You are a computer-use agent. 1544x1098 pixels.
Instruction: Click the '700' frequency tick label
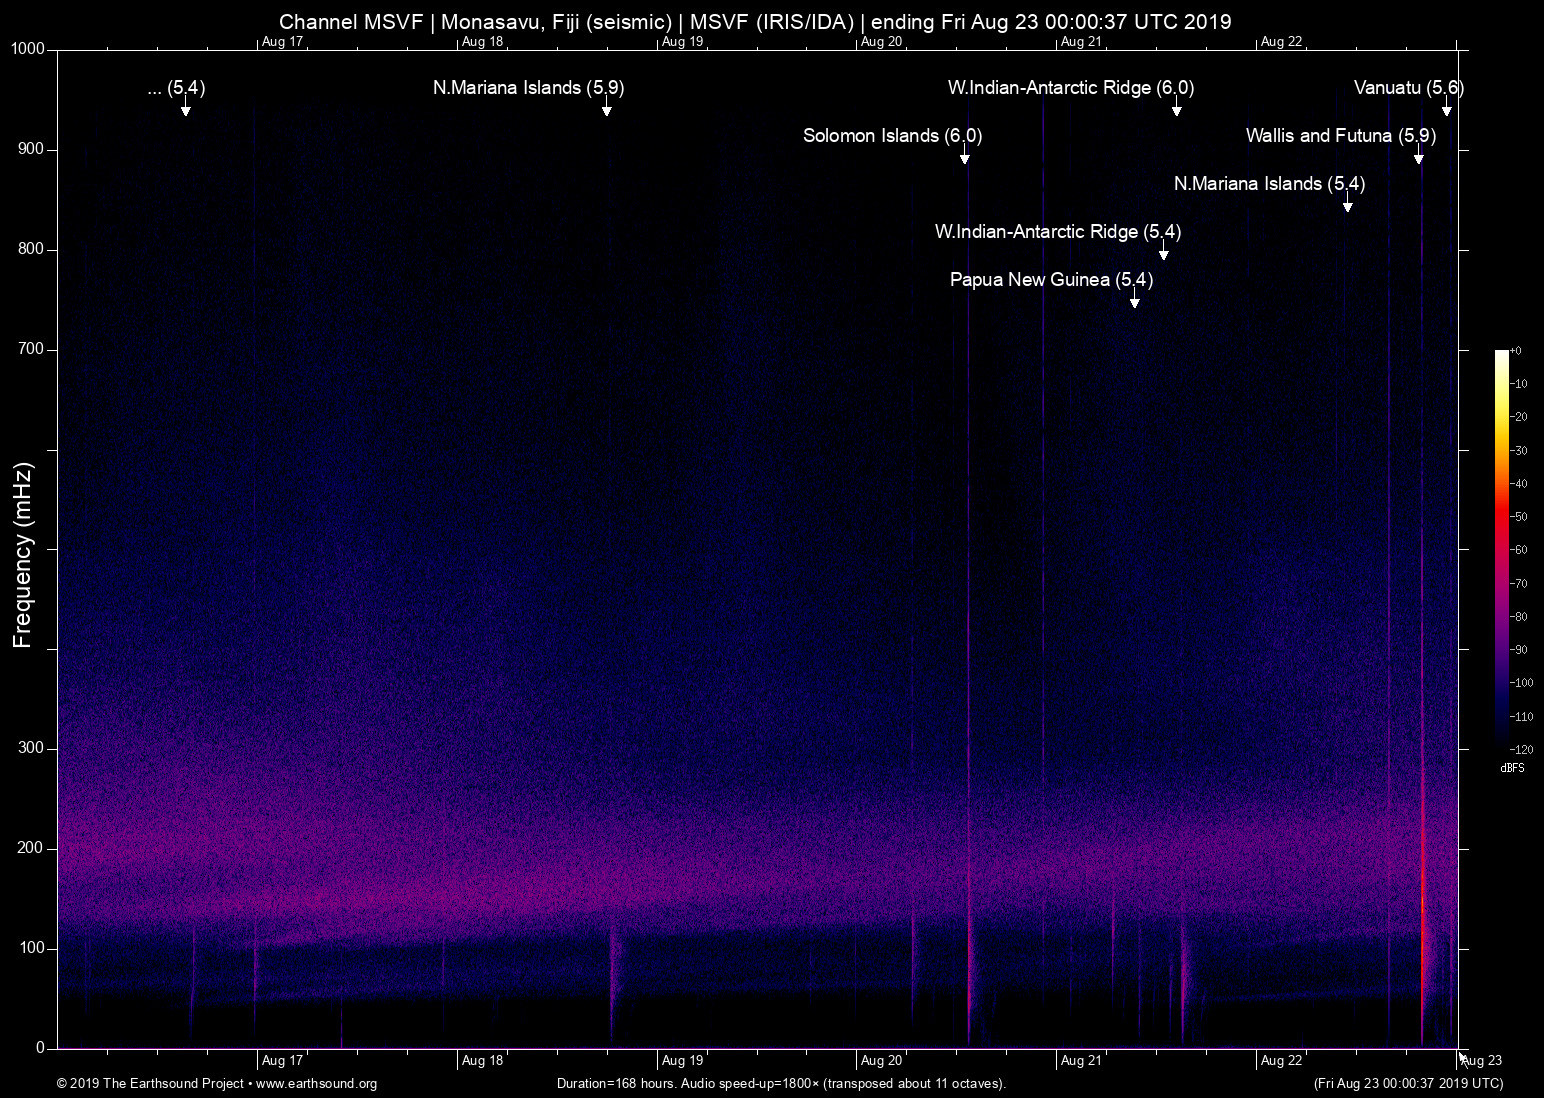click(x=32, y=349)
